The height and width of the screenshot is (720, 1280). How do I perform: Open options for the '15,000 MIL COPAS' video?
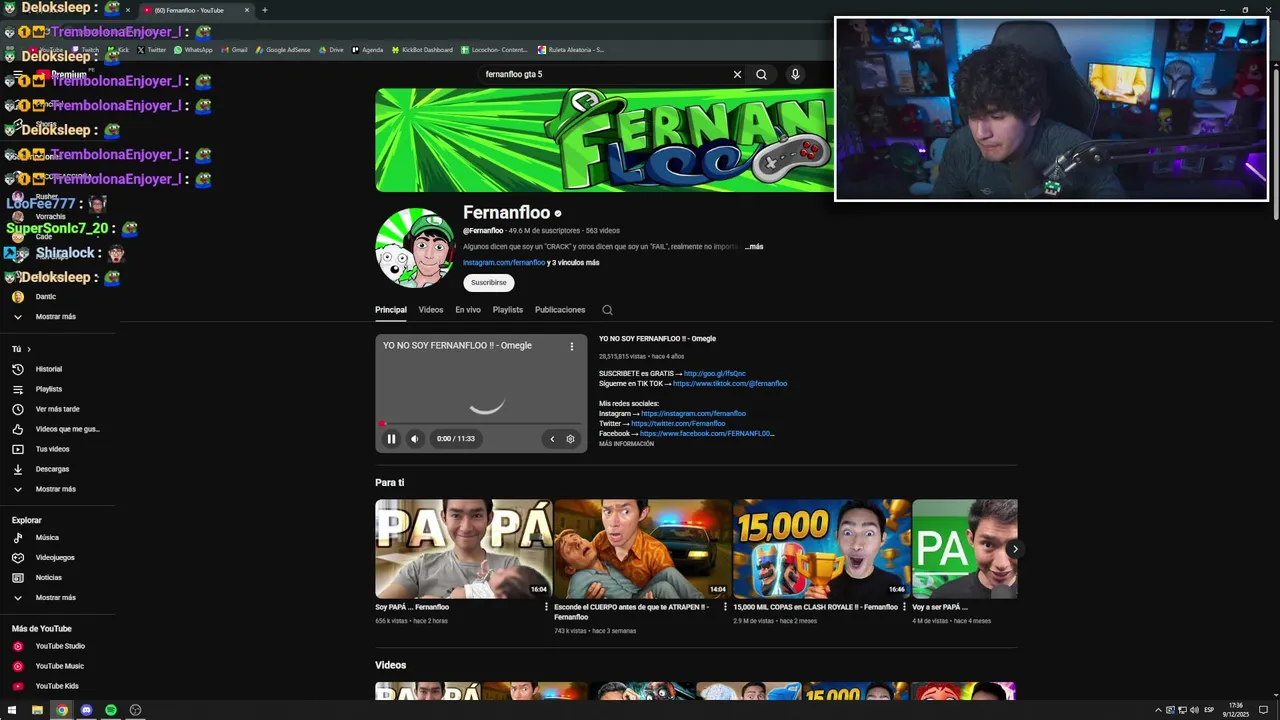tap(905, 607)
